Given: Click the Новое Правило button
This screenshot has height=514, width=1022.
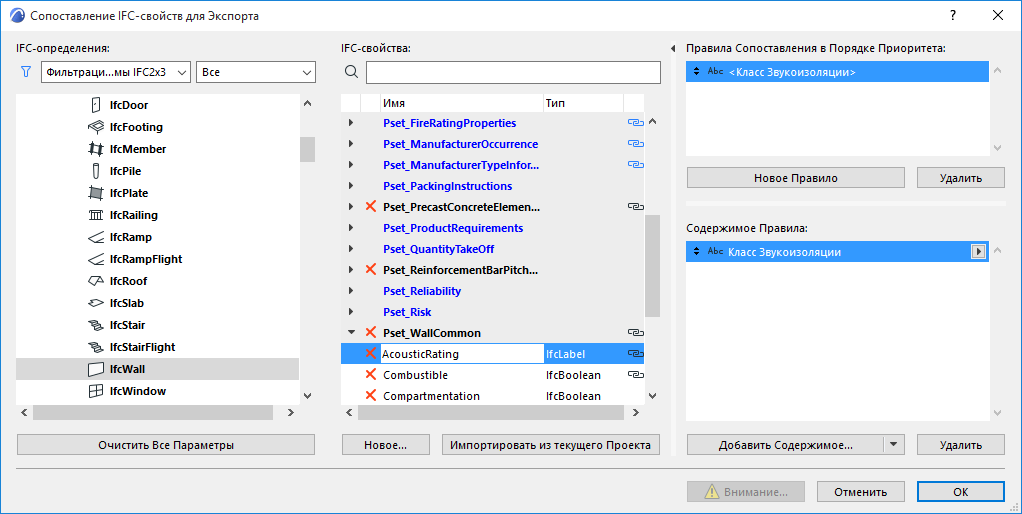Looking at the screenshot, I should click(x=796, y=178).
